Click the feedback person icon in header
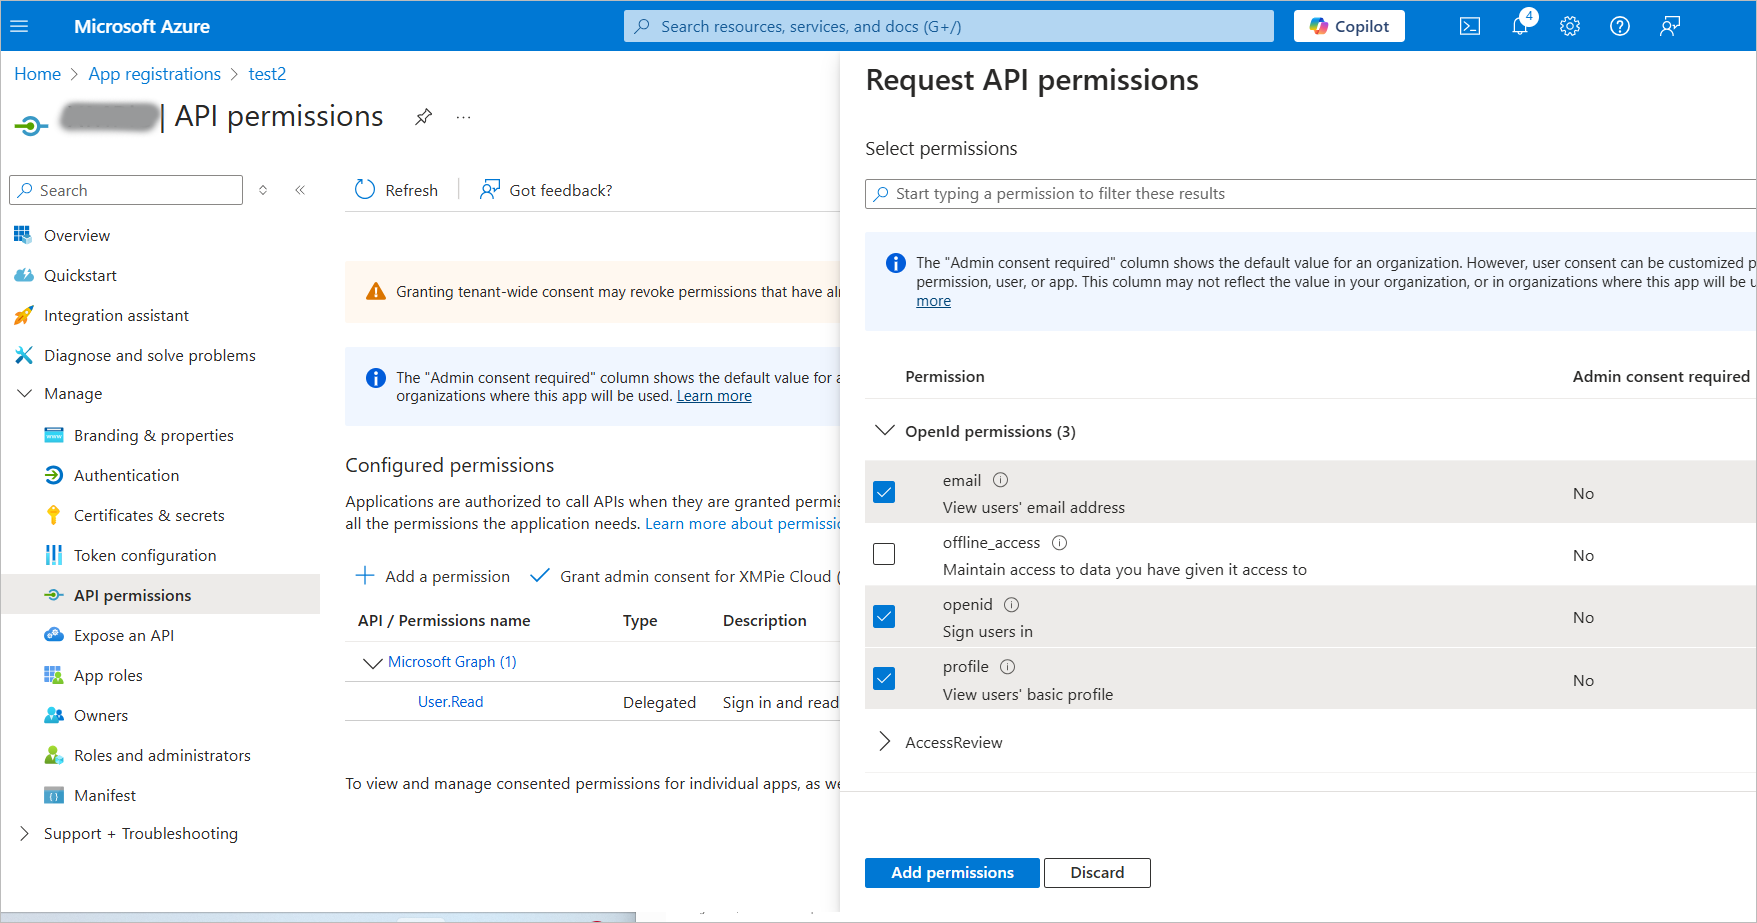Image resolution: width=1757 pixels, height=923 pixels. coord(1670,26)
